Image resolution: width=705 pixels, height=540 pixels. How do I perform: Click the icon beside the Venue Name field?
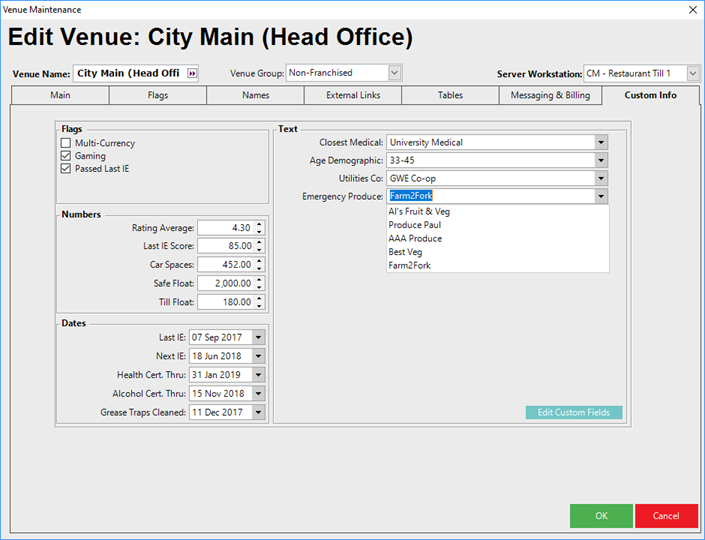(193, 73)
